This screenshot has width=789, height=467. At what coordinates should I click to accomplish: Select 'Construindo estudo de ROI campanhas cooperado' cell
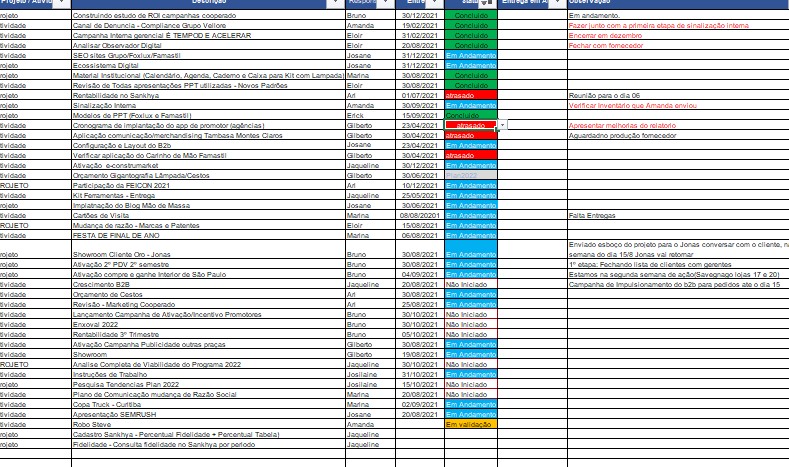click(x=208, y=16)
